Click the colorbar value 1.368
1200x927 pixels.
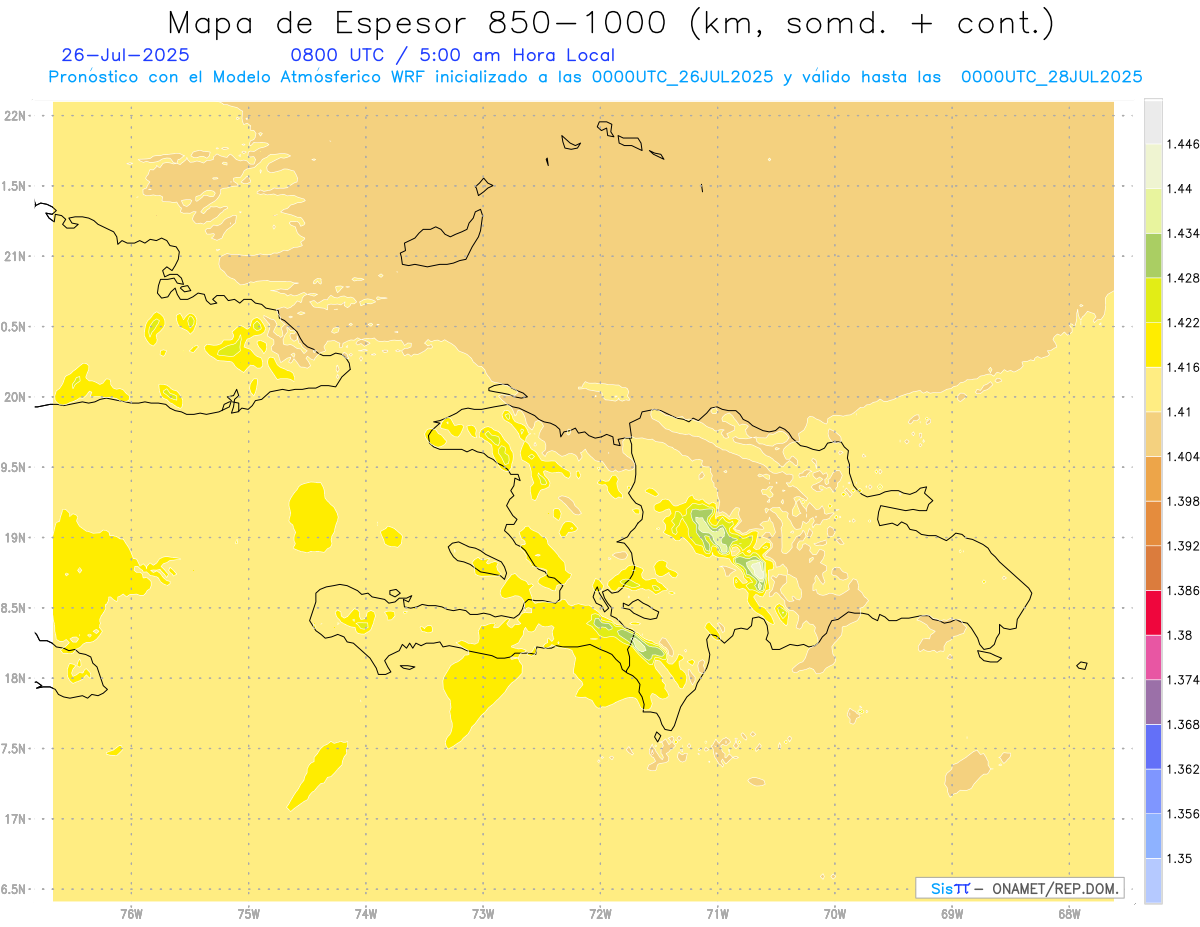(x=1183, y=725)
